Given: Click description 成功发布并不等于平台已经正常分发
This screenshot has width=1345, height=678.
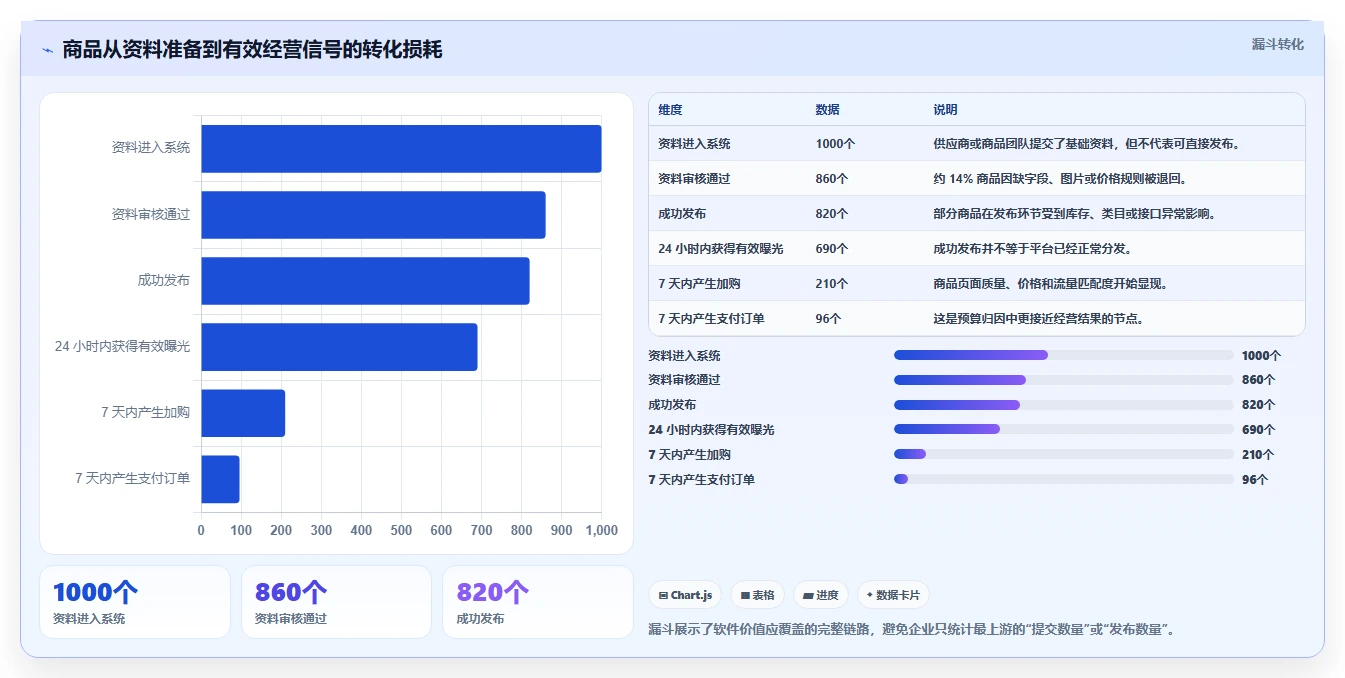Looking at the screenshot, I should click(1032, 249).
